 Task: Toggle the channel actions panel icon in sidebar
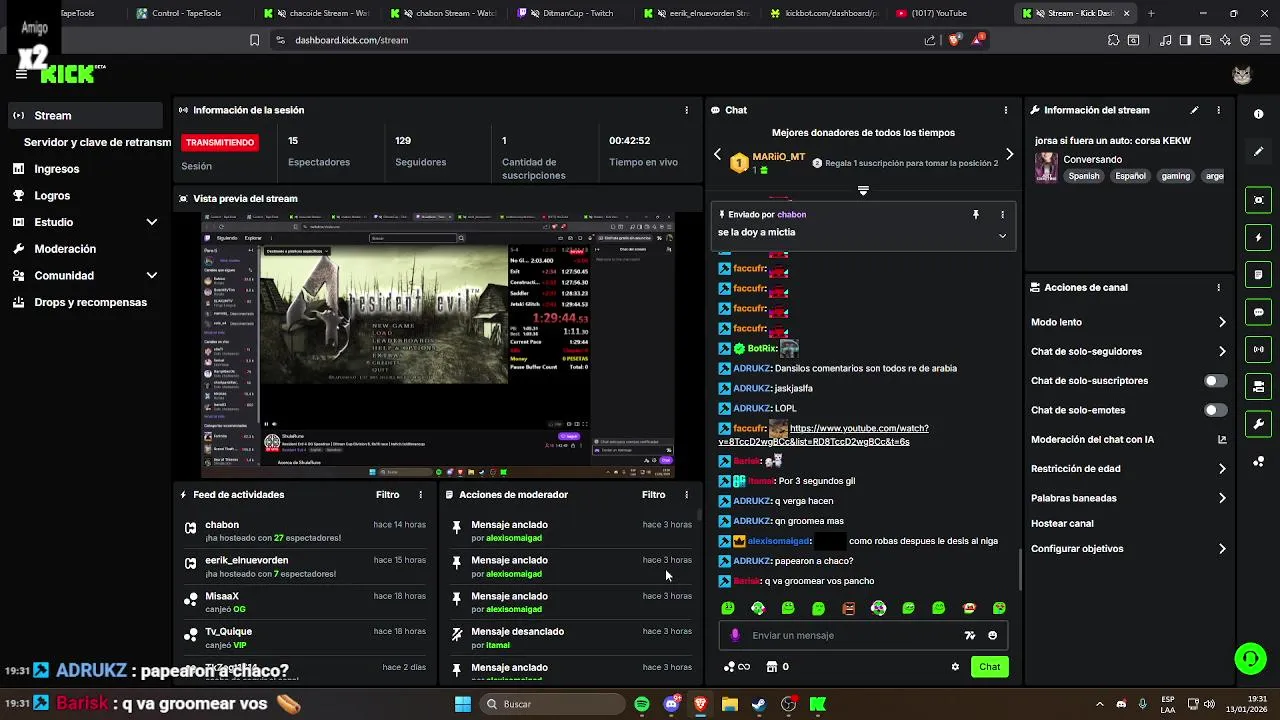click(1258, 387)
